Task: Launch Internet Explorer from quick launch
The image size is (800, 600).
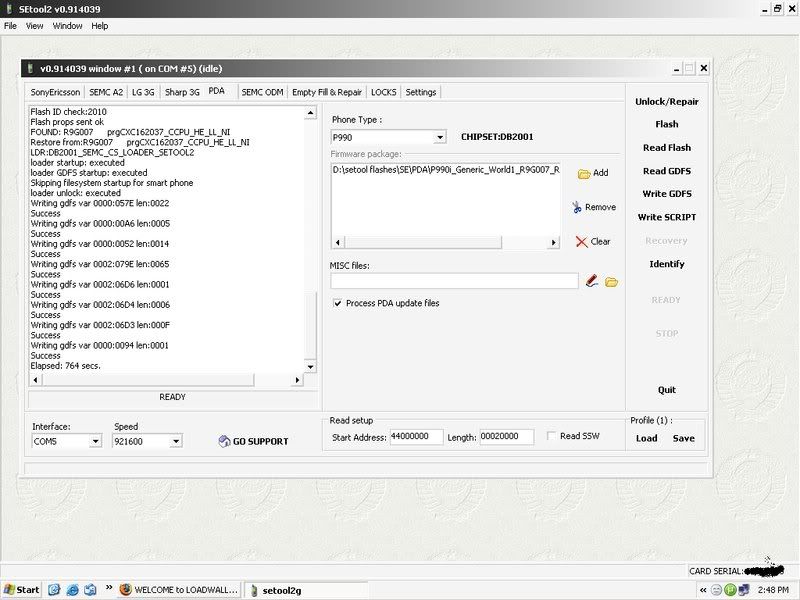Action: (x=72, y=590)
